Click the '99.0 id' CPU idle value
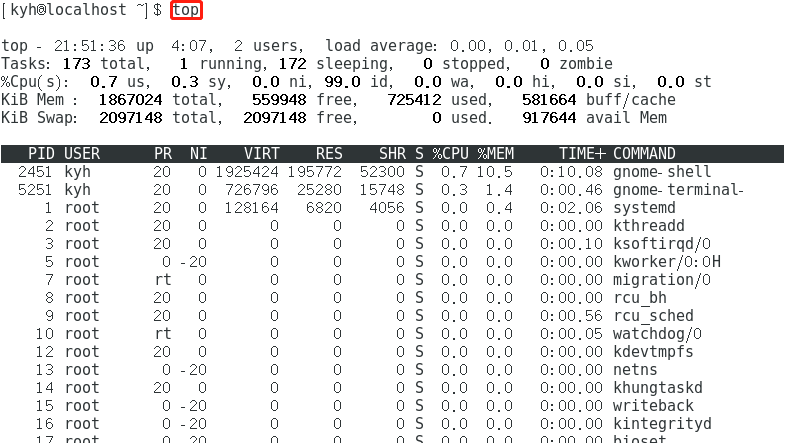The image size is (787, 443). coord(358,82)
